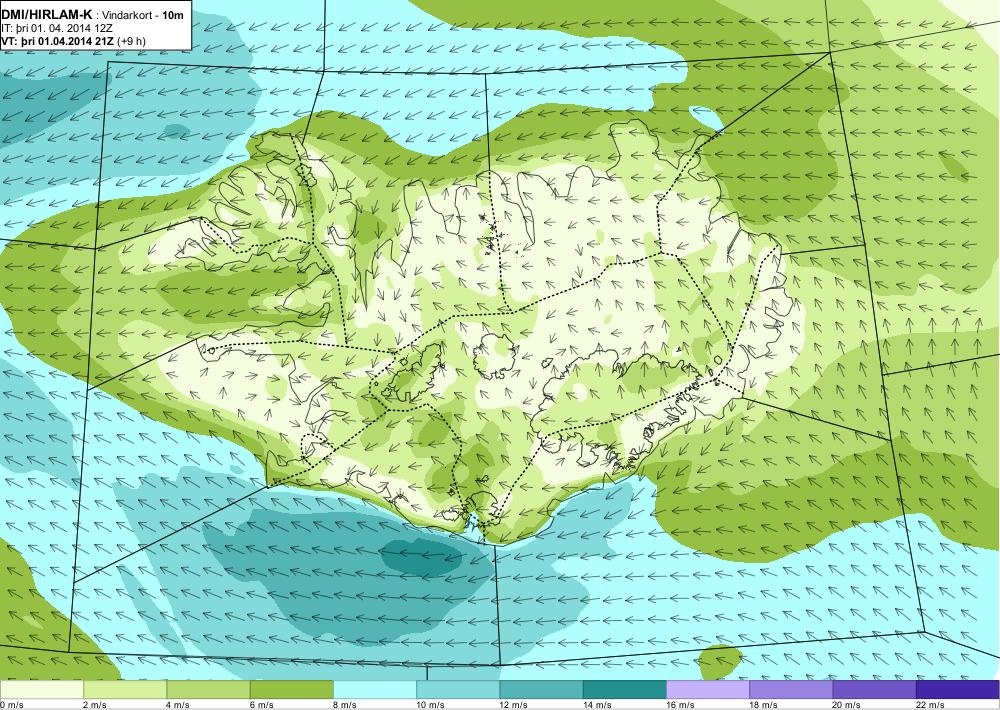Select the light cyan 8–10 m/s legend swatch
The height and width of the screenshot is (710, 1000).
[375, 690]
